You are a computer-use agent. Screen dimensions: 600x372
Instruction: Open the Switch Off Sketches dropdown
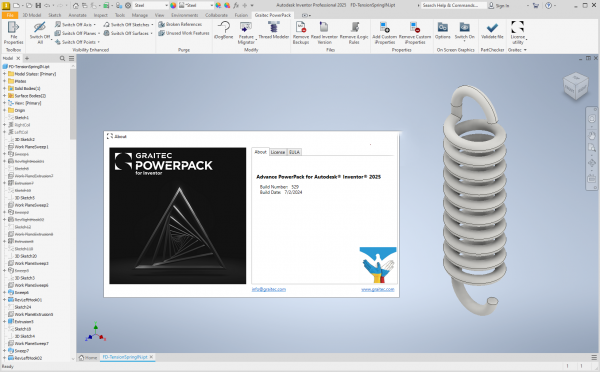152,24
